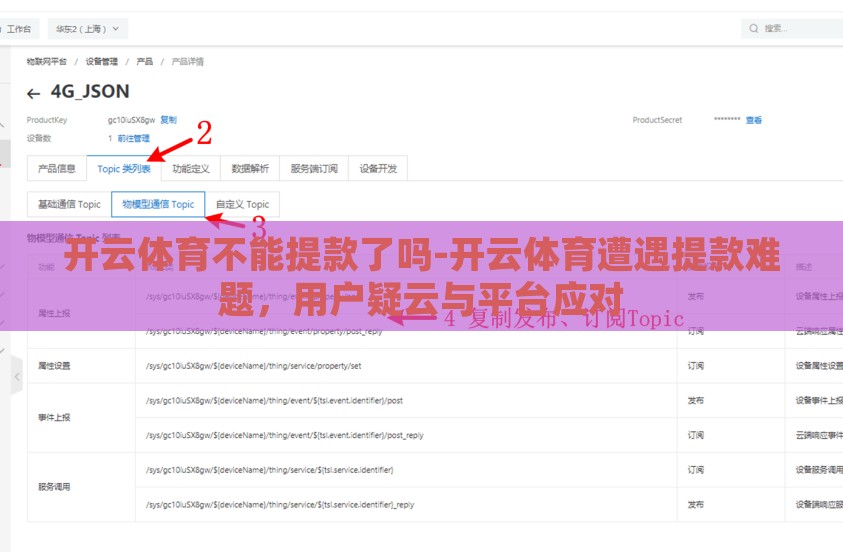The height and width of the screenshot is (552, 843).
Task: Switch to 功能定义 tab
Action: (x=190, y=168)
